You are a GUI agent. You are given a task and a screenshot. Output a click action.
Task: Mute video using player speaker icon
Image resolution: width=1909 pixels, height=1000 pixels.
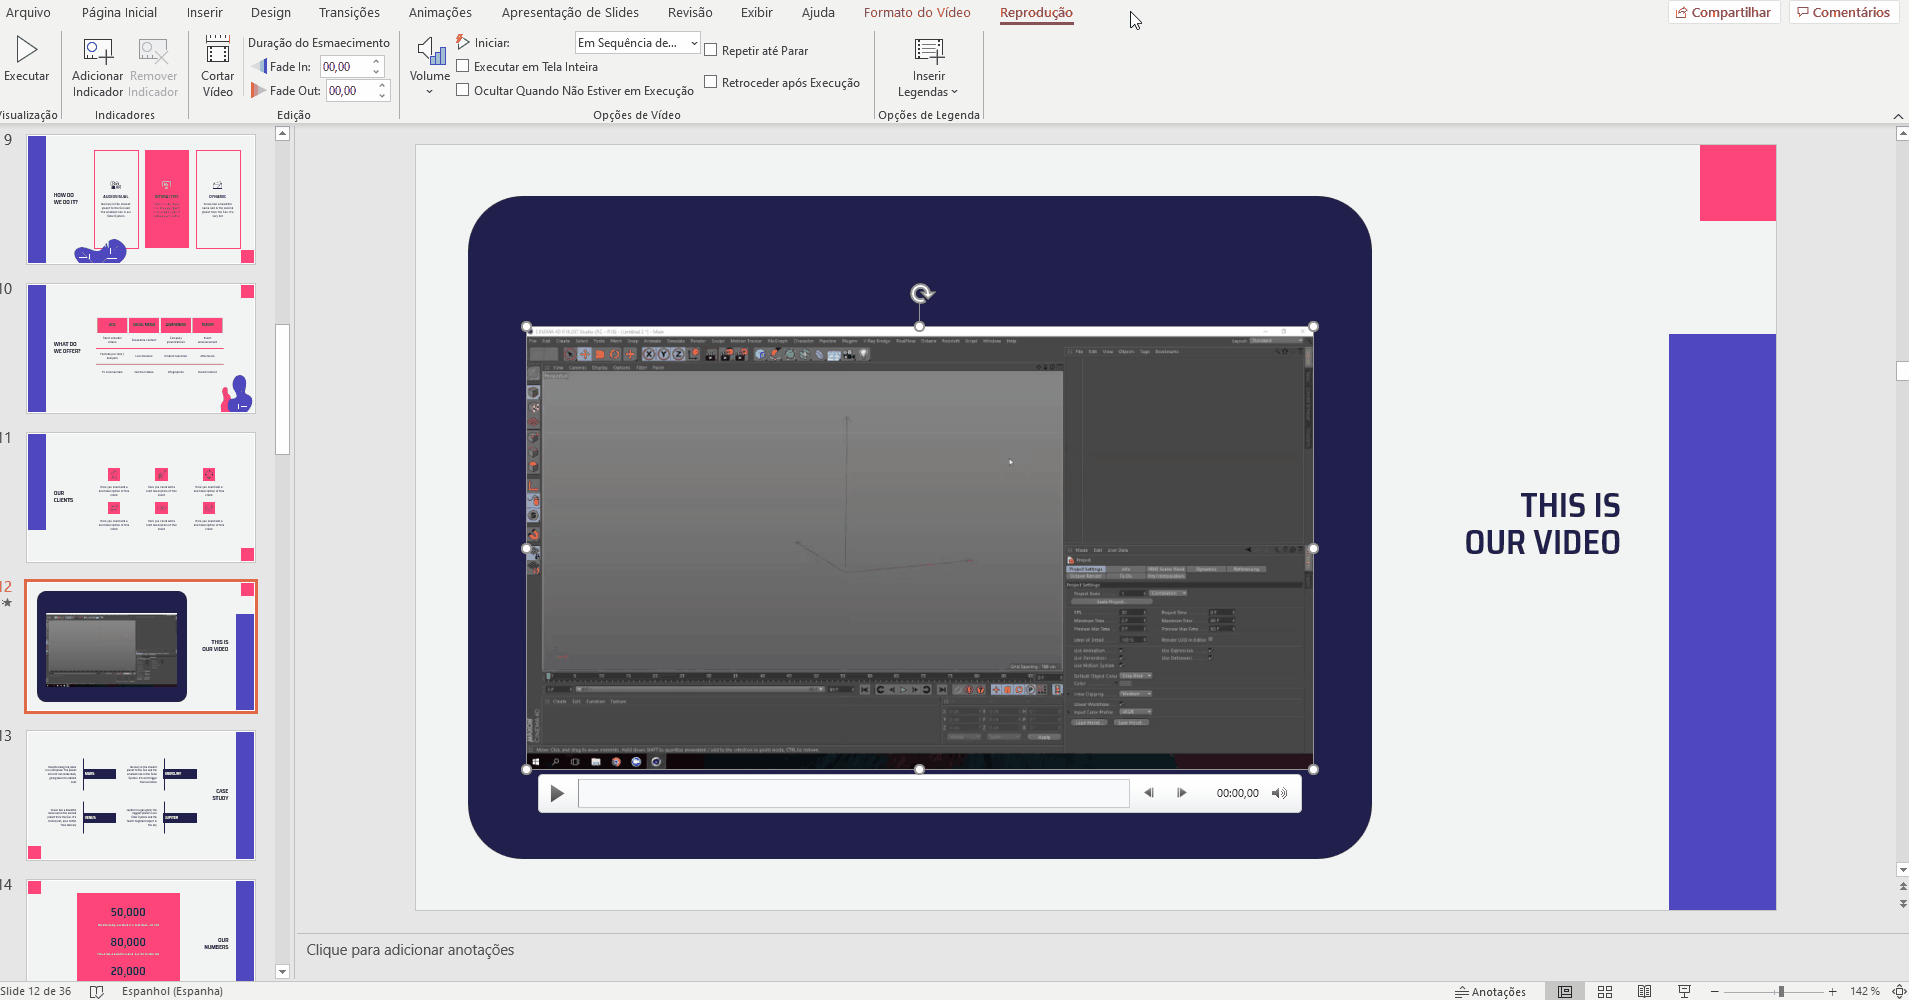click(1279, 793)
